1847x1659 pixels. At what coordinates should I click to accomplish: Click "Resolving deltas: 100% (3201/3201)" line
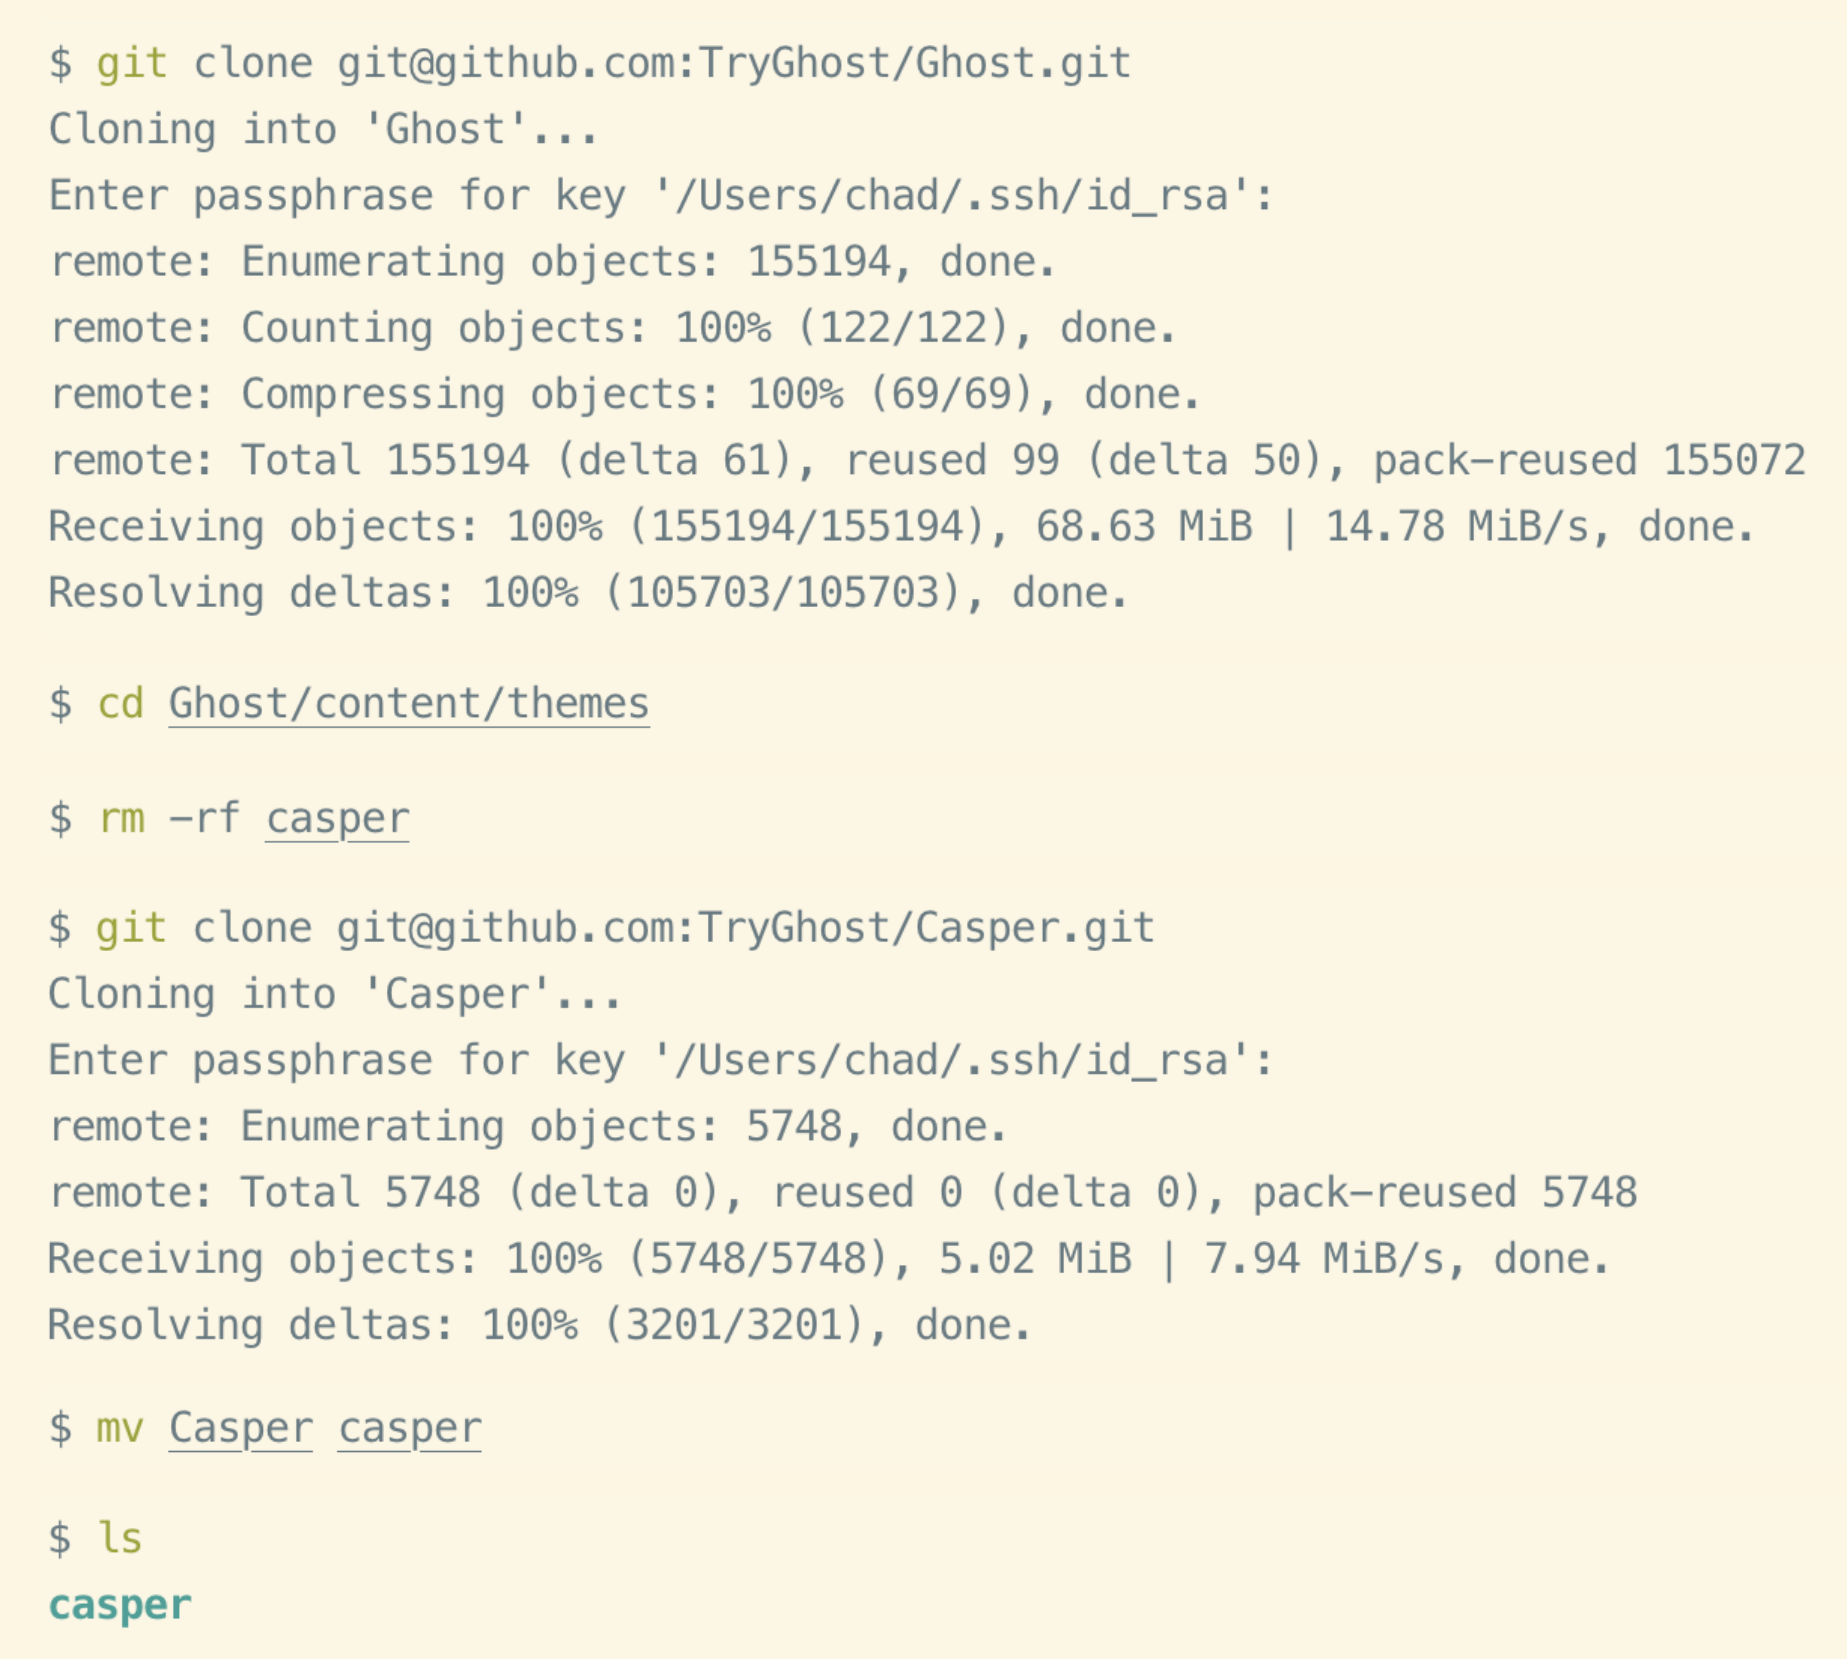tap(540, 1325)
